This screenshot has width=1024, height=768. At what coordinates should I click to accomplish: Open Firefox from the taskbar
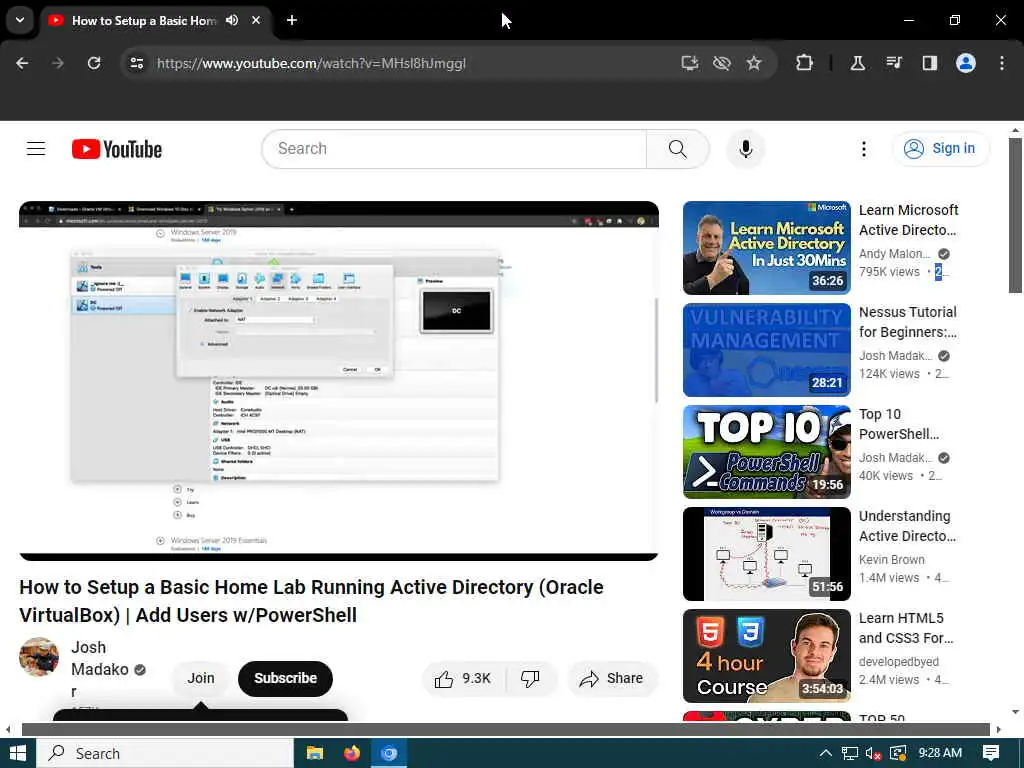pyautogui.click(x=352, y=754)
